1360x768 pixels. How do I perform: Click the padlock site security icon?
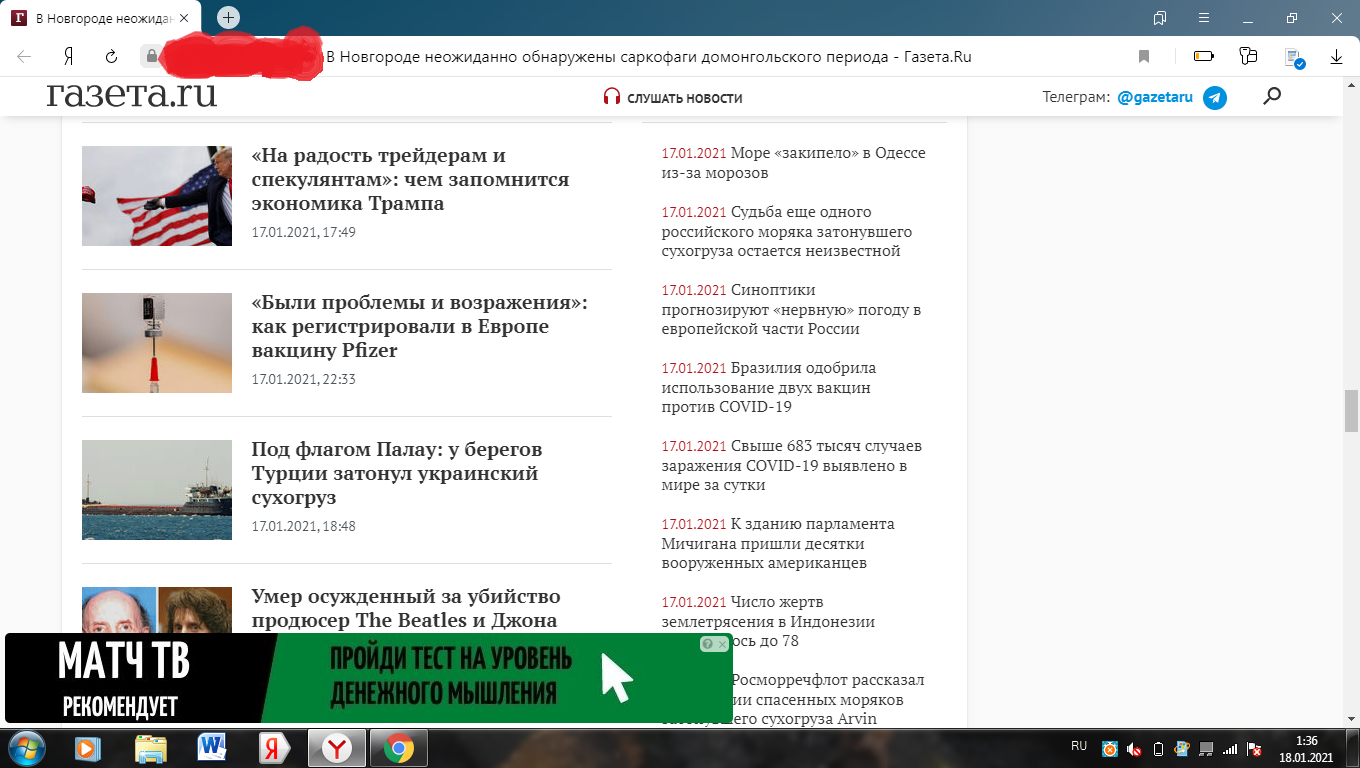tap(152, 57)
